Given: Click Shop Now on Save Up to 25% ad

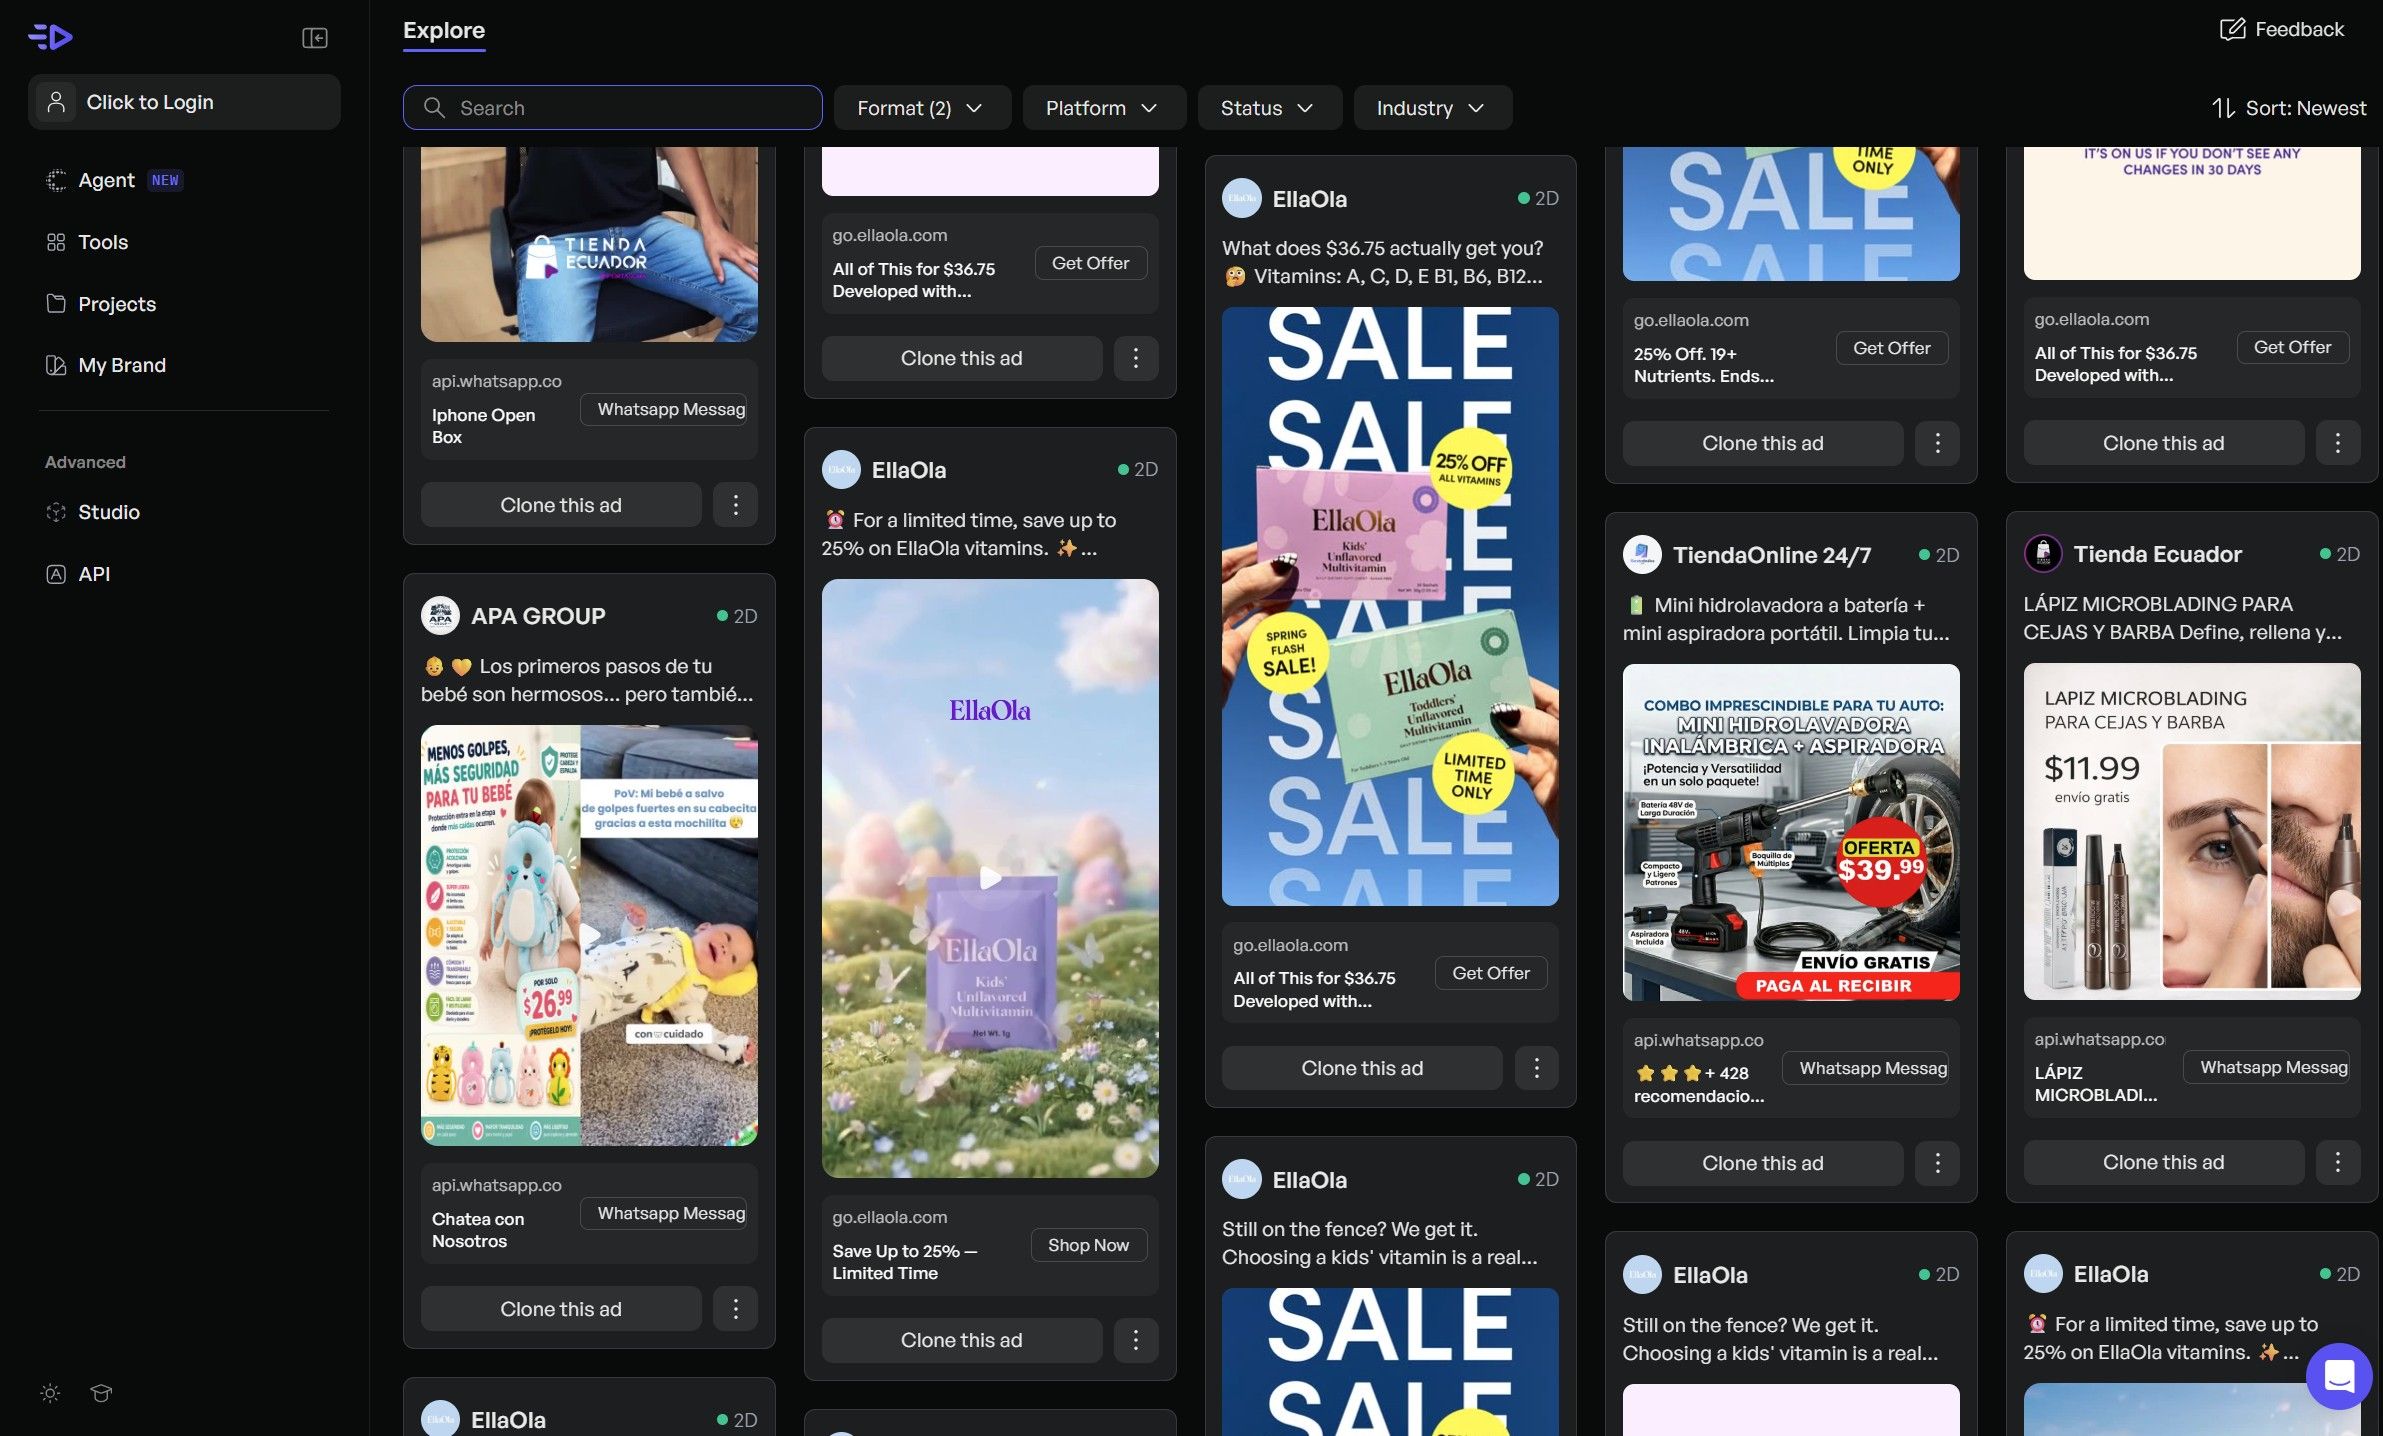Looking at the screenshot, I should pyautogui.click(x=1088, y=1245).
